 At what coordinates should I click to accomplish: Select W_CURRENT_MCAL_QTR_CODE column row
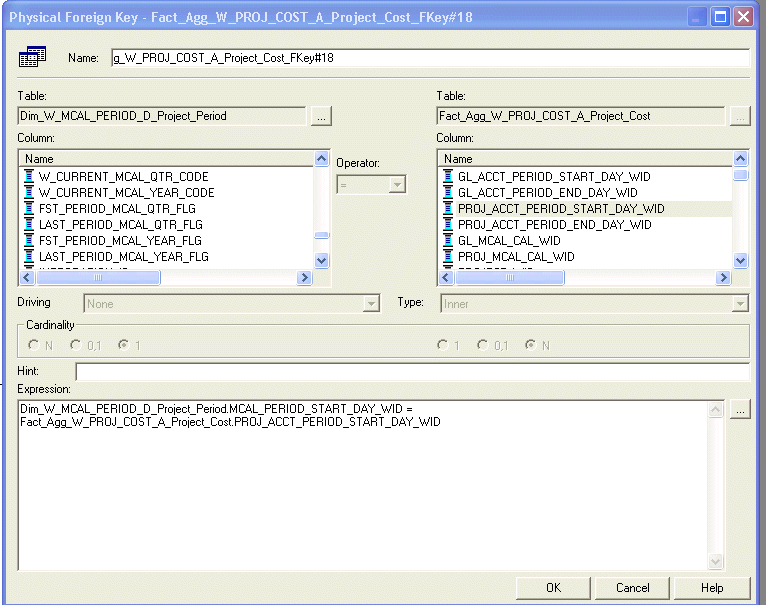pyautogui.click(x=167, y=176)
